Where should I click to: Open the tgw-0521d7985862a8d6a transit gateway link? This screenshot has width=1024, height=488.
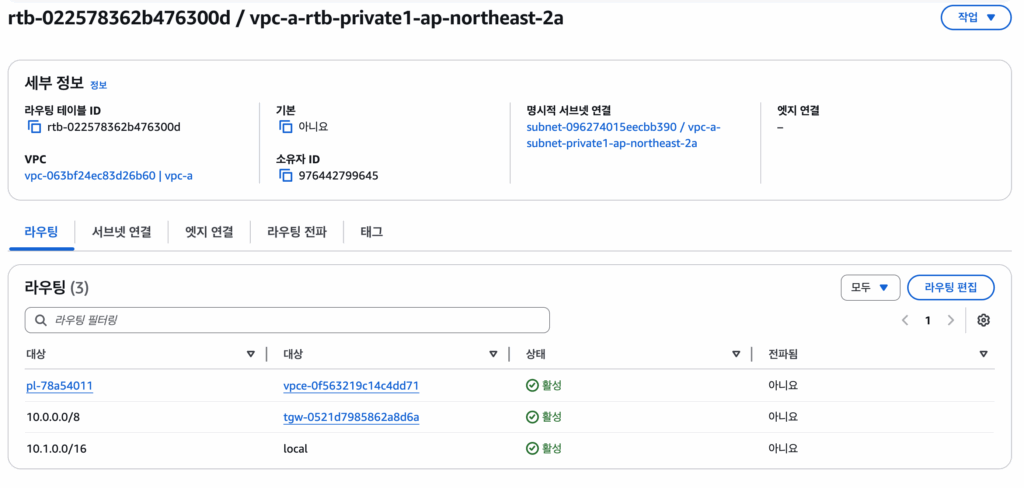(x=351, y=417)
